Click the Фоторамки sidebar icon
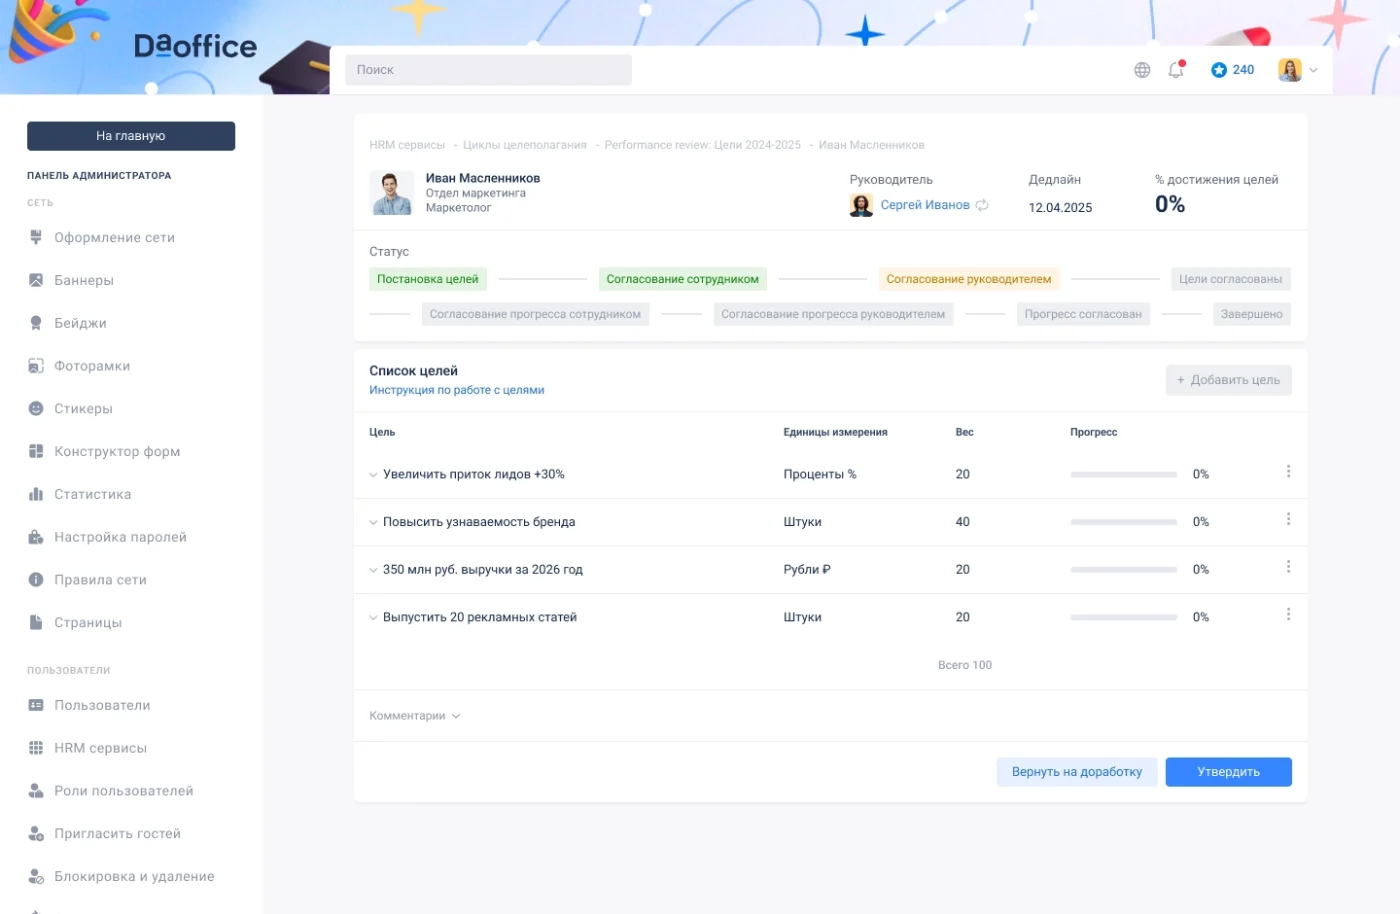 pos(36,366)
